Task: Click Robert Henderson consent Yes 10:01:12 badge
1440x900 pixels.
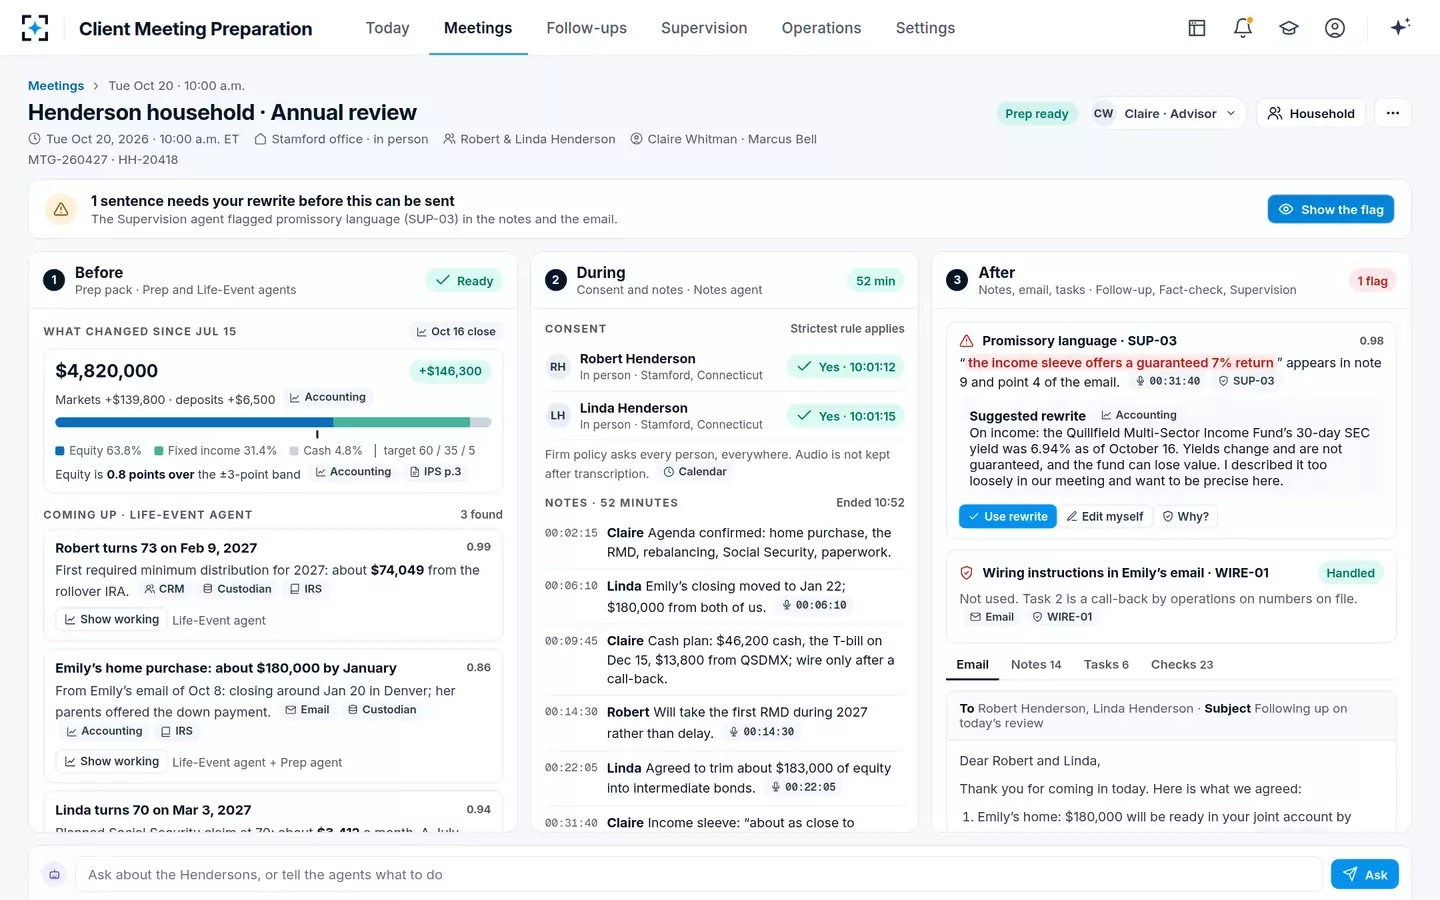Action: 846,367
